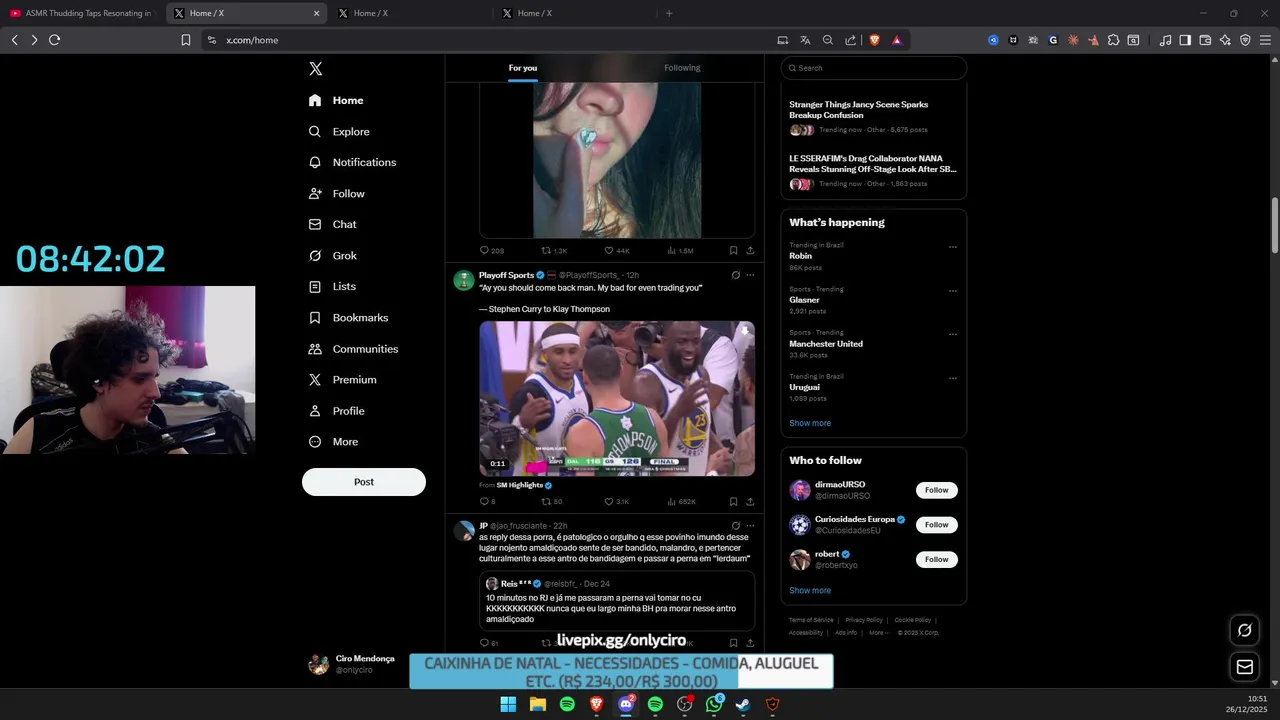Viewport: 1280px width, 720px height.
Task: Open Windows Start menu
Action: [508, 704]
